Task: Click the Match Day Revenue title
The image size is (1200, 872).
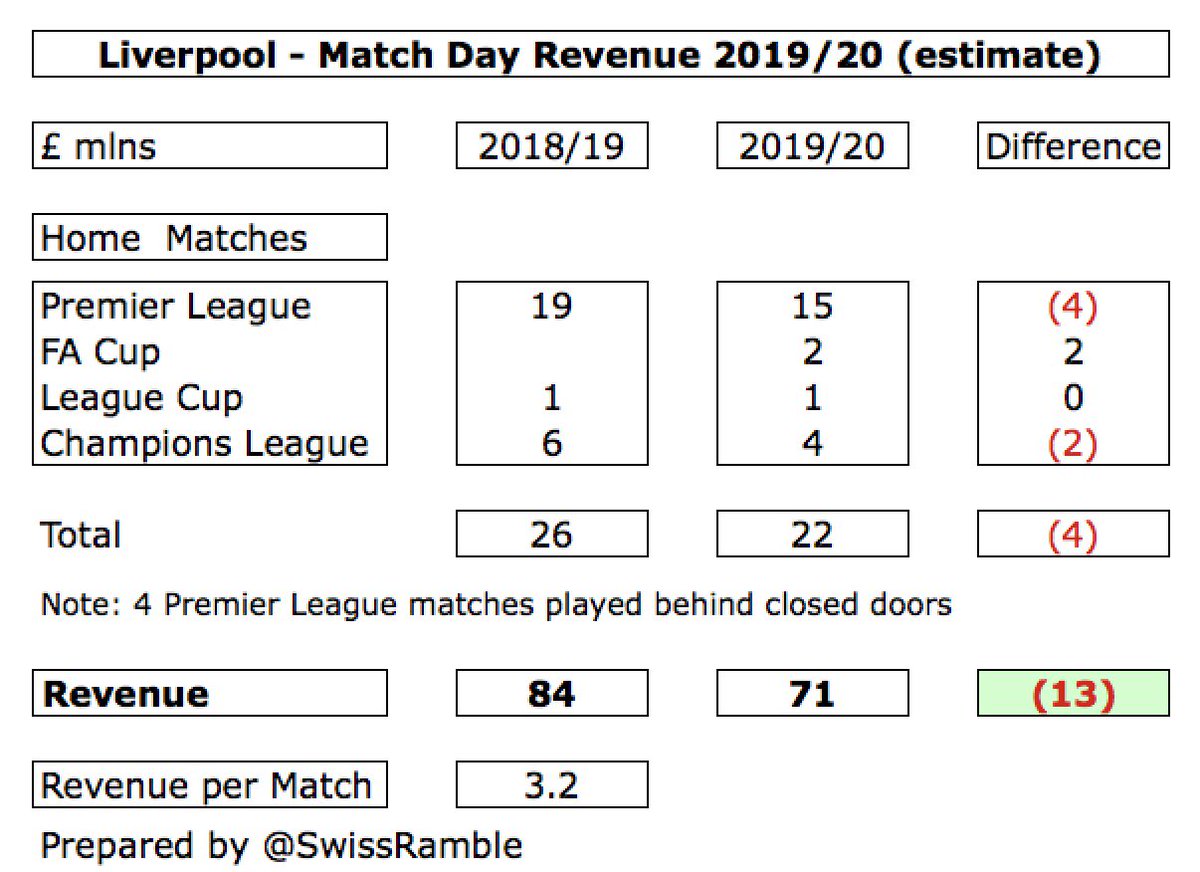Action: [x=600, y=54]
